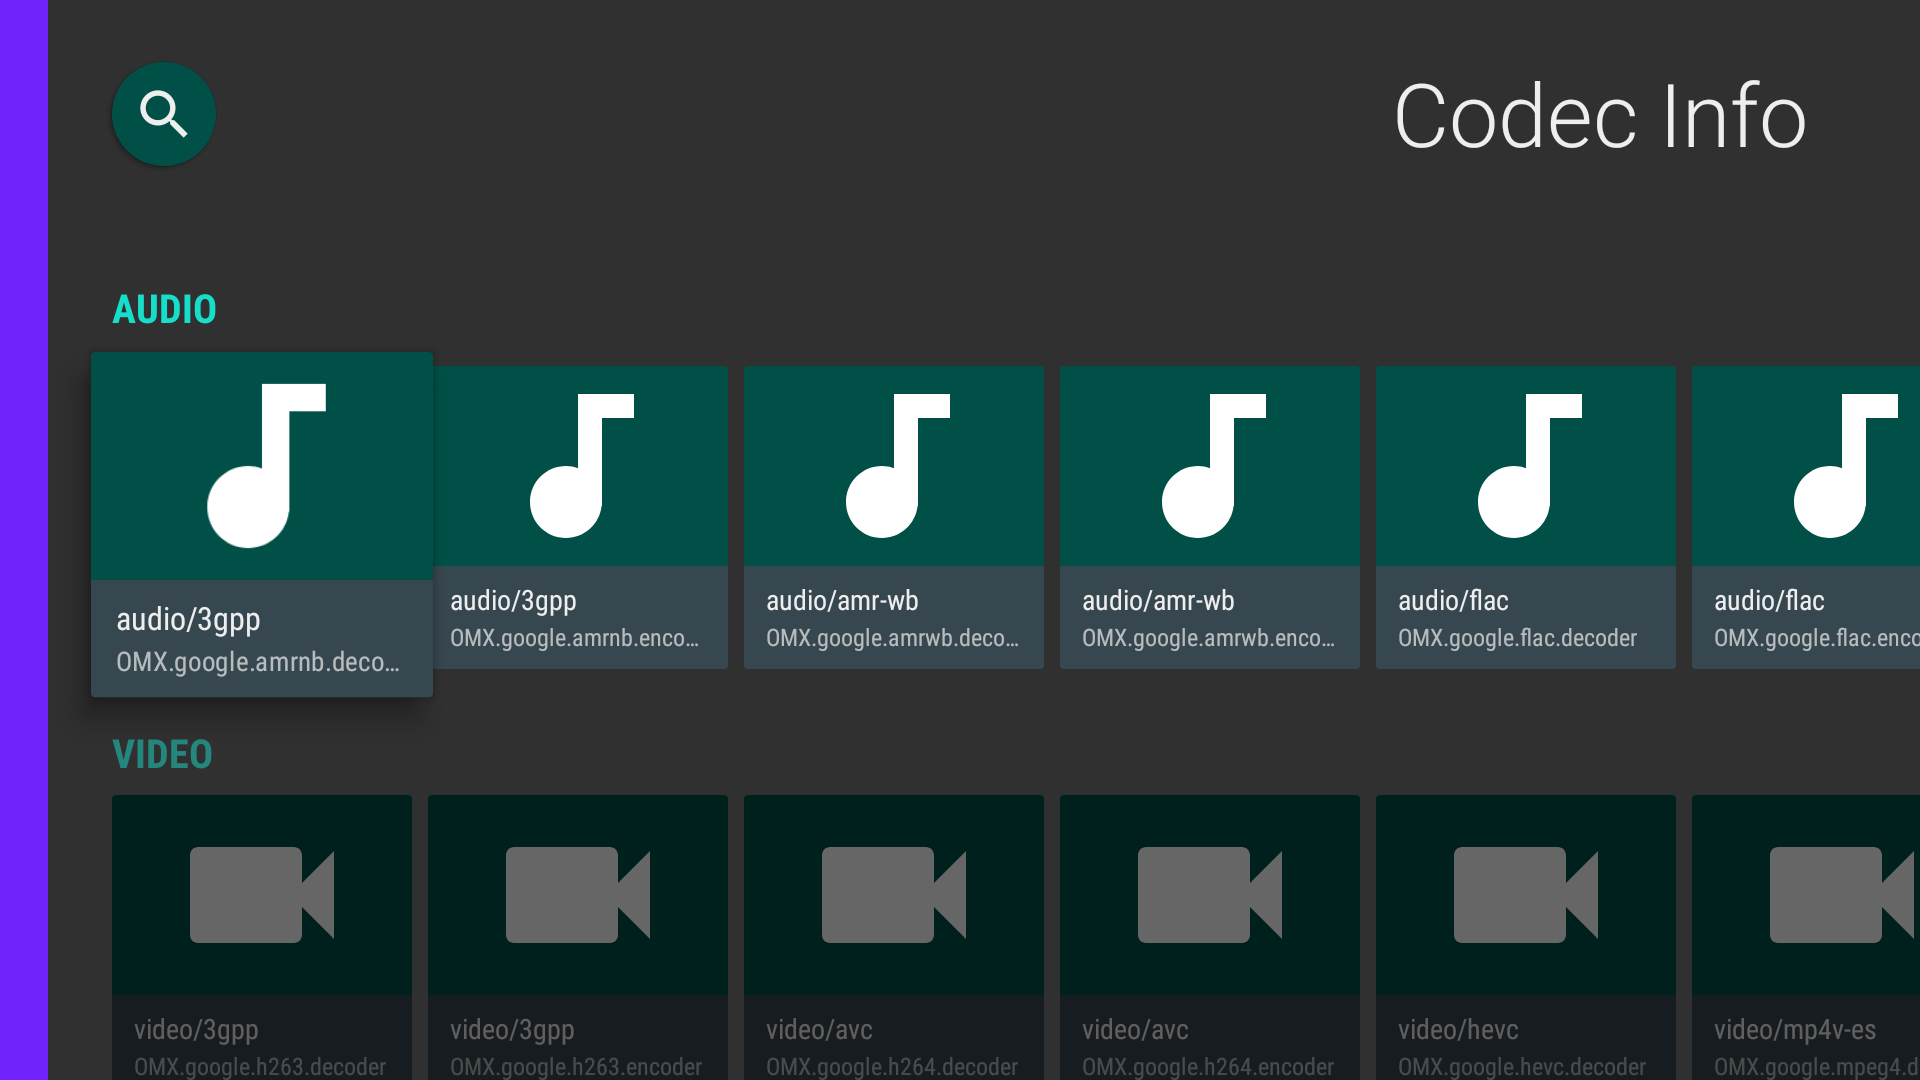Click the OMX.google.h264.decoder label
Viewport: 1920px width, 1080px height.
pyautogui.click(x=892, y=1066)
